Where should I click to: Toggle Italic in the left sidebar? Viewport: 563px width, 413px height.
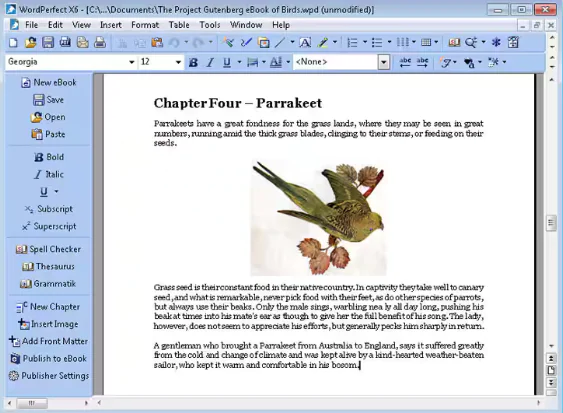coord(49,174)
